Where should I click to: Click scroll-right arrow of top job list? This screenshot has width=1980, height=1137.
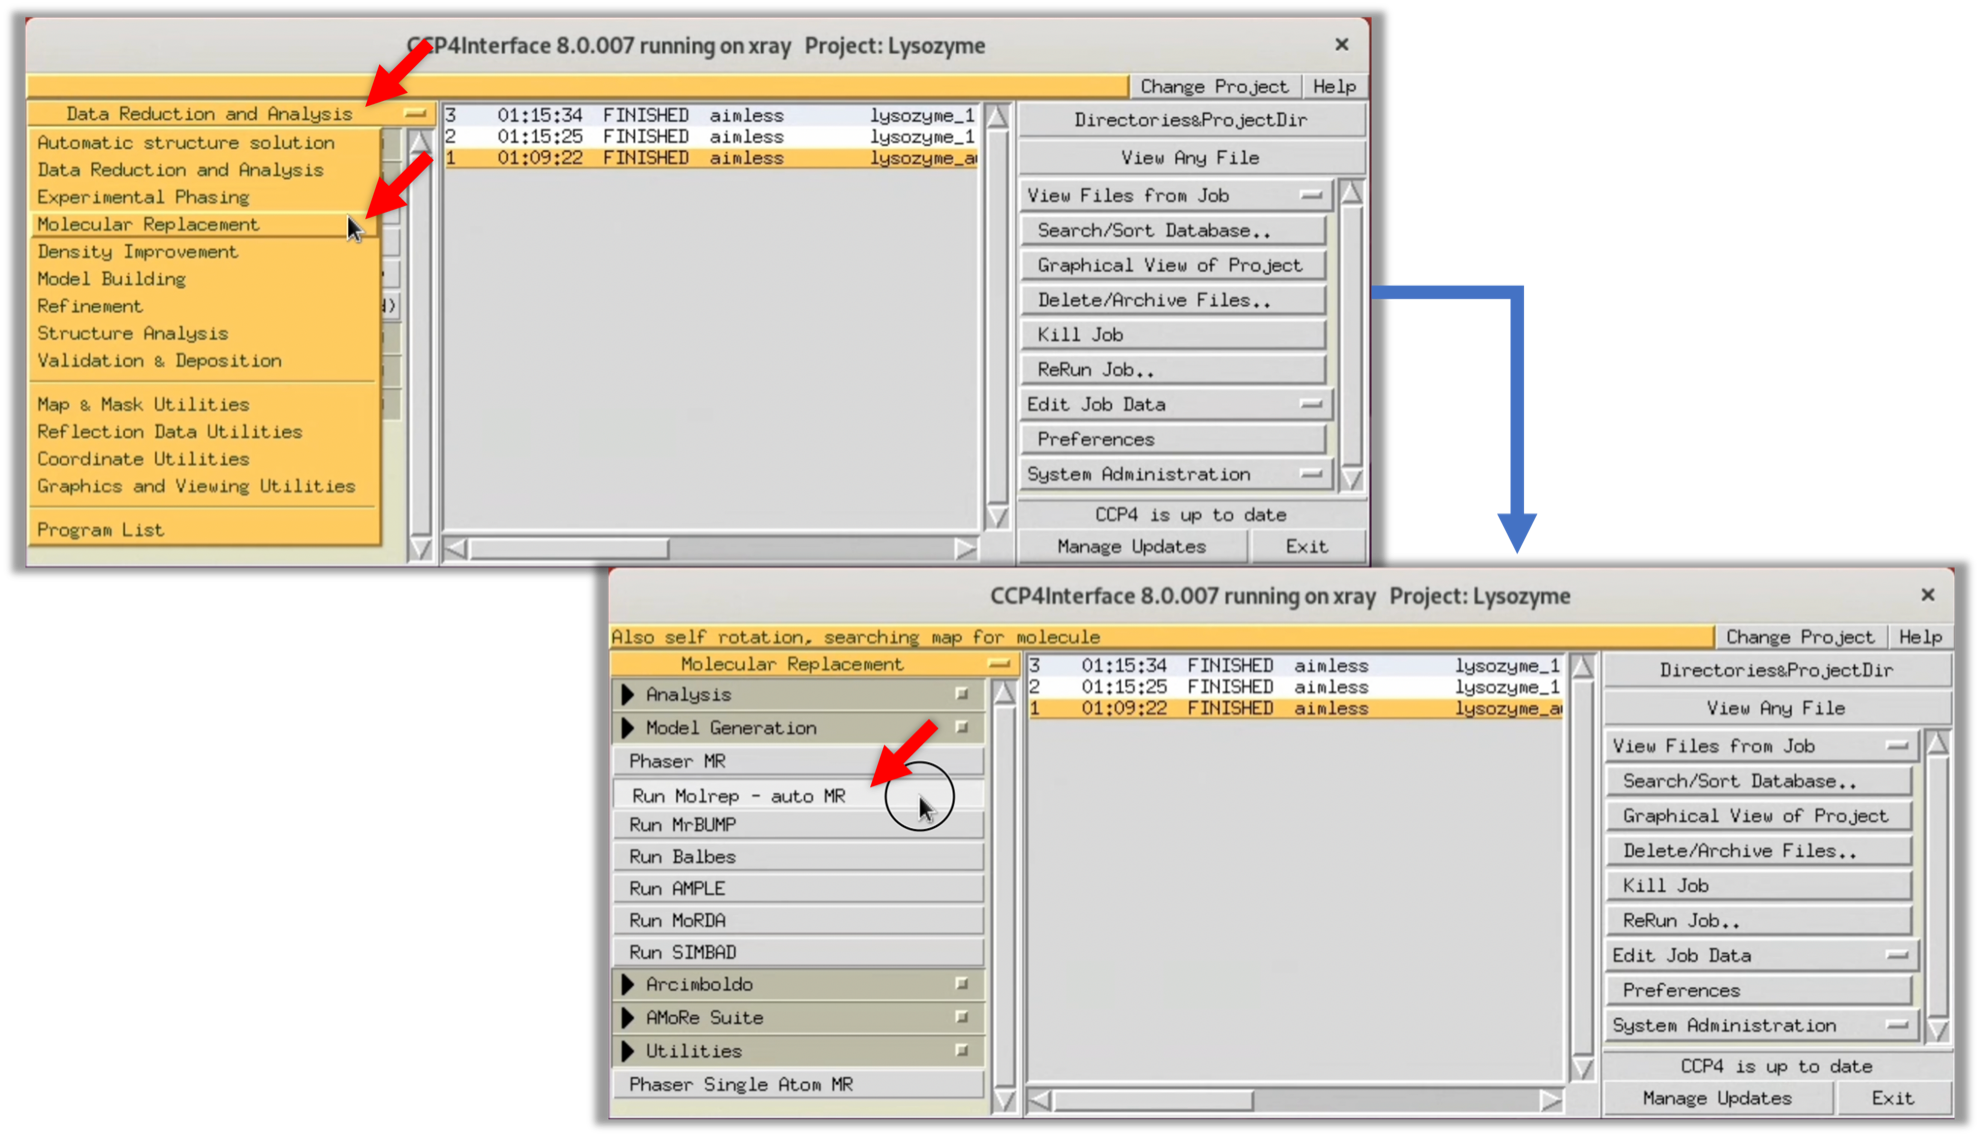tap(964, 549)
